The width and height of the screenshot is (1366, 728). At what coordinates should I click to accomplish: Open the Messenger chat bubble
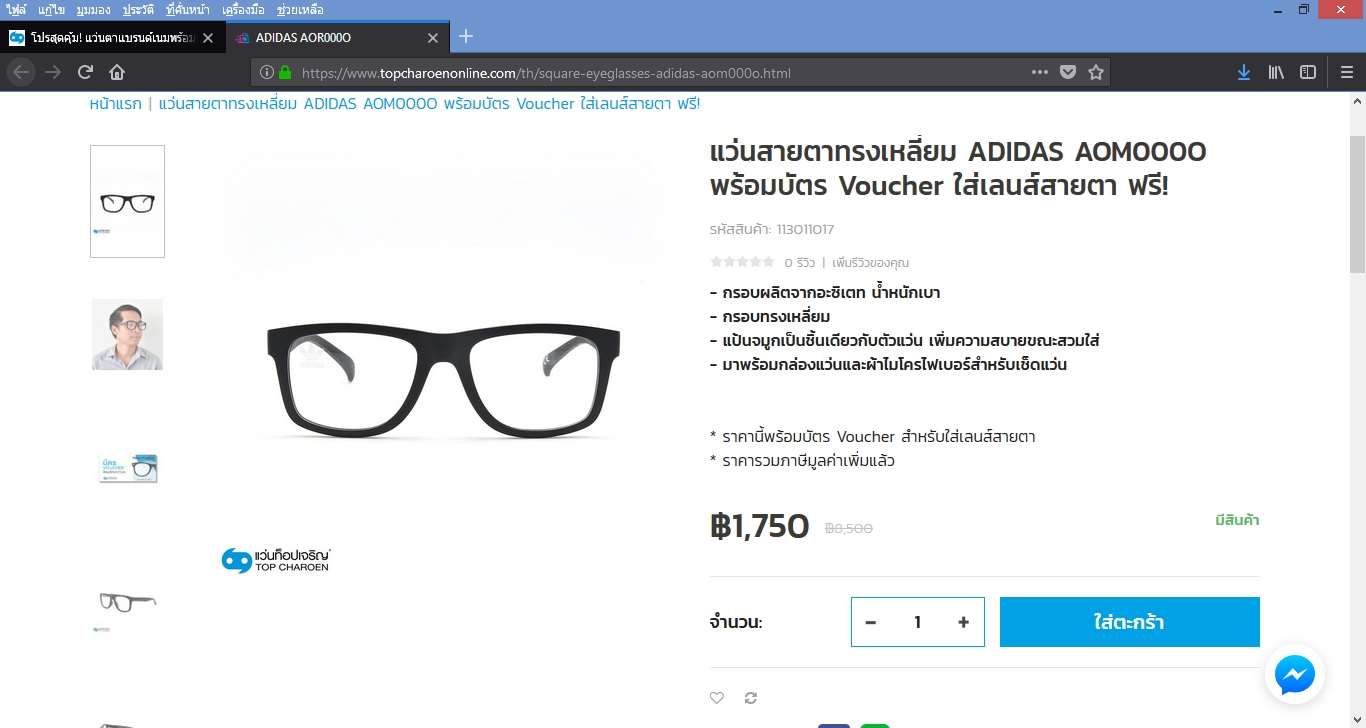(x=1295, y=675)
